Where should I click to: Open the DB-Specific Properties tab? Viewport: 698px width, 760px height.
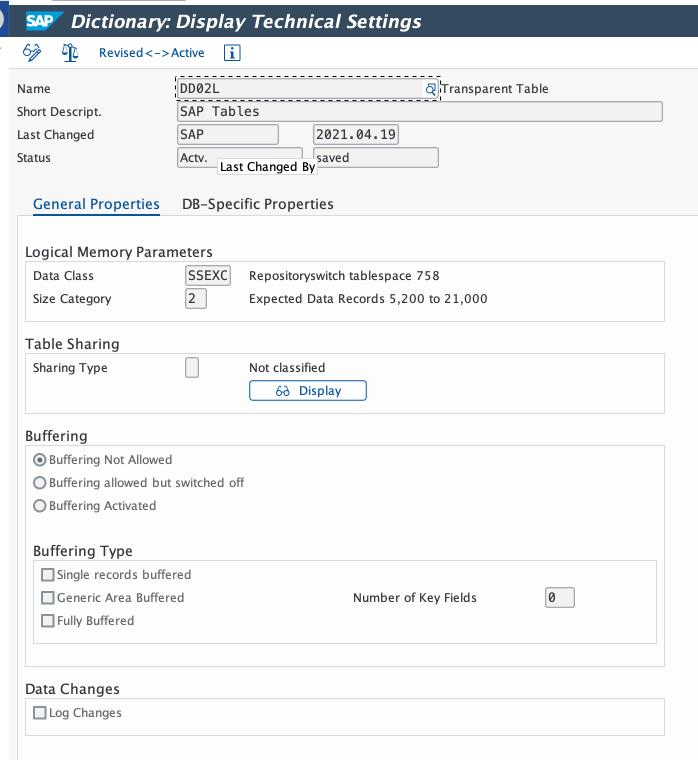(x=257, y=204)
